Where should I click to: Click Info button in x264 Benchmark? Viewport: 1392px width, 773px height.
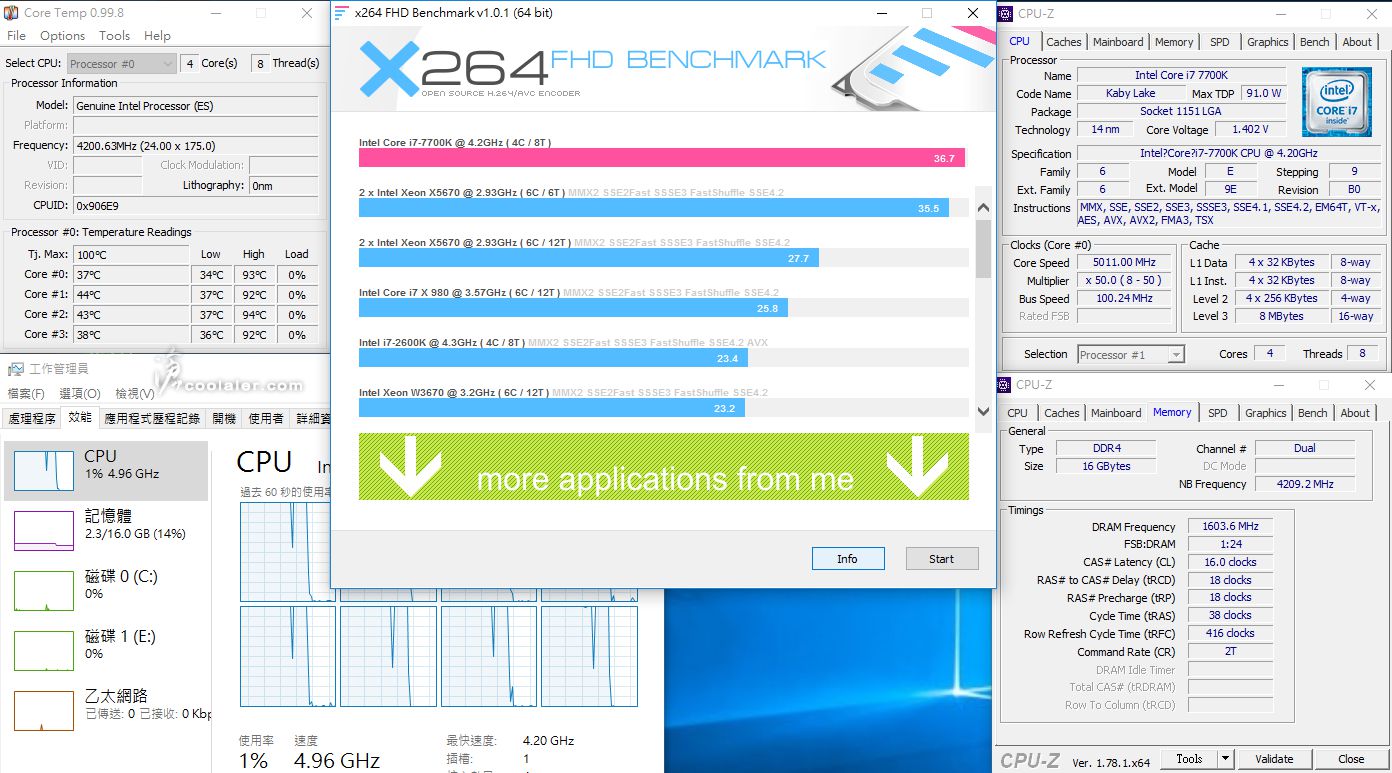coord(847,559)
